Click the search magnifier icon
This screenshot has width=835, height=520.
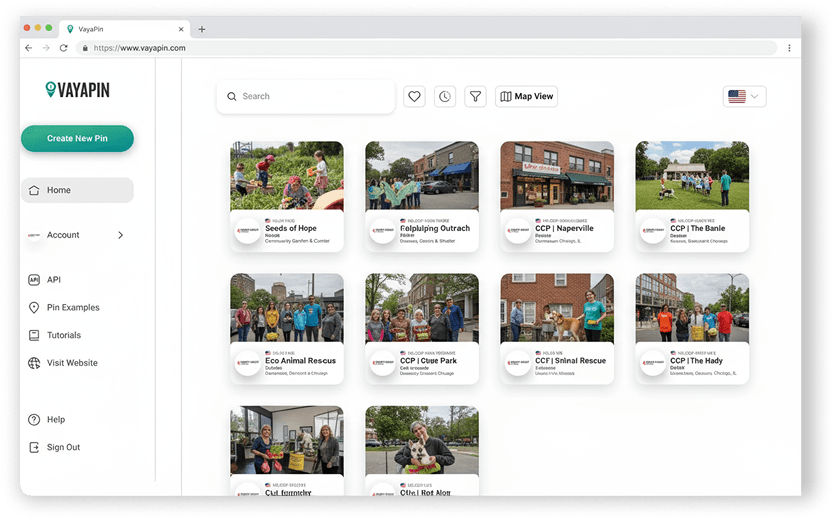coord(232,96)
